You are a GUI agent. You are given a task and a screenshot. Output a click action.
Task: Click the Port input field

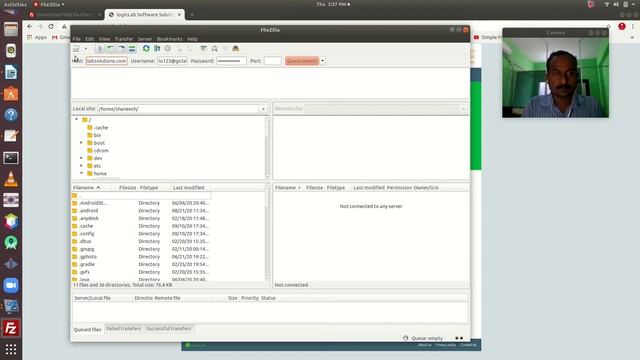[272, 61]
